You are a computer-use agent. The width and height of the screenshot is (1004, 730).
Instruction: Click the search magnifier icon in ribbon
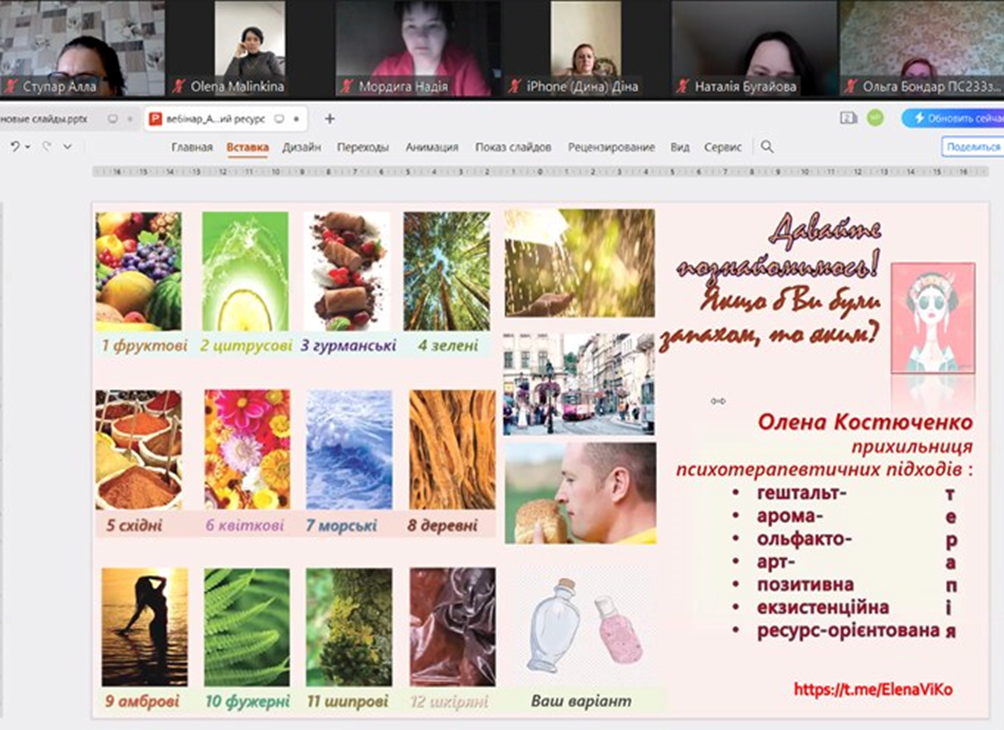click(767, 147)
